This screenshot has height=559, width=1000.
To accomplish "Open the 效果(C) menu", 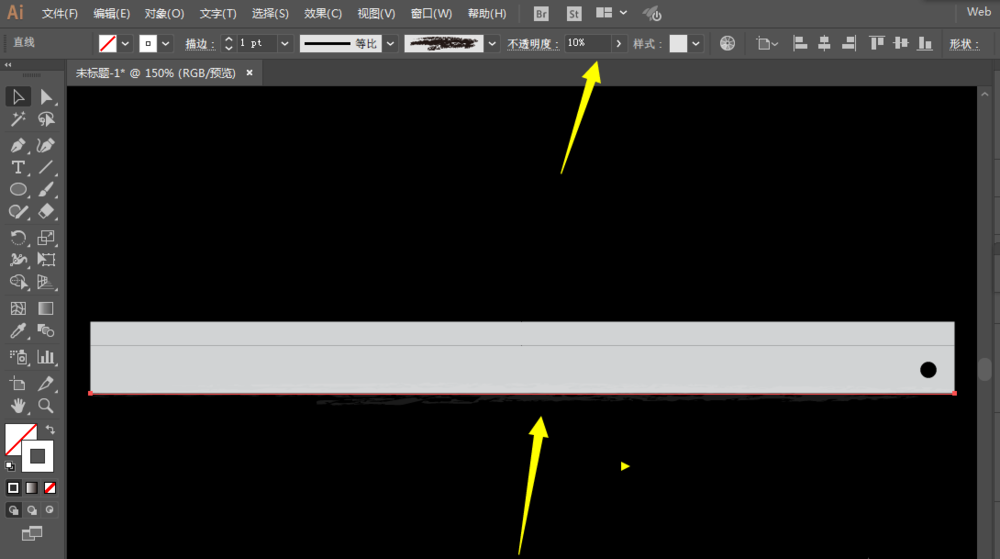I will pos(323,13).
